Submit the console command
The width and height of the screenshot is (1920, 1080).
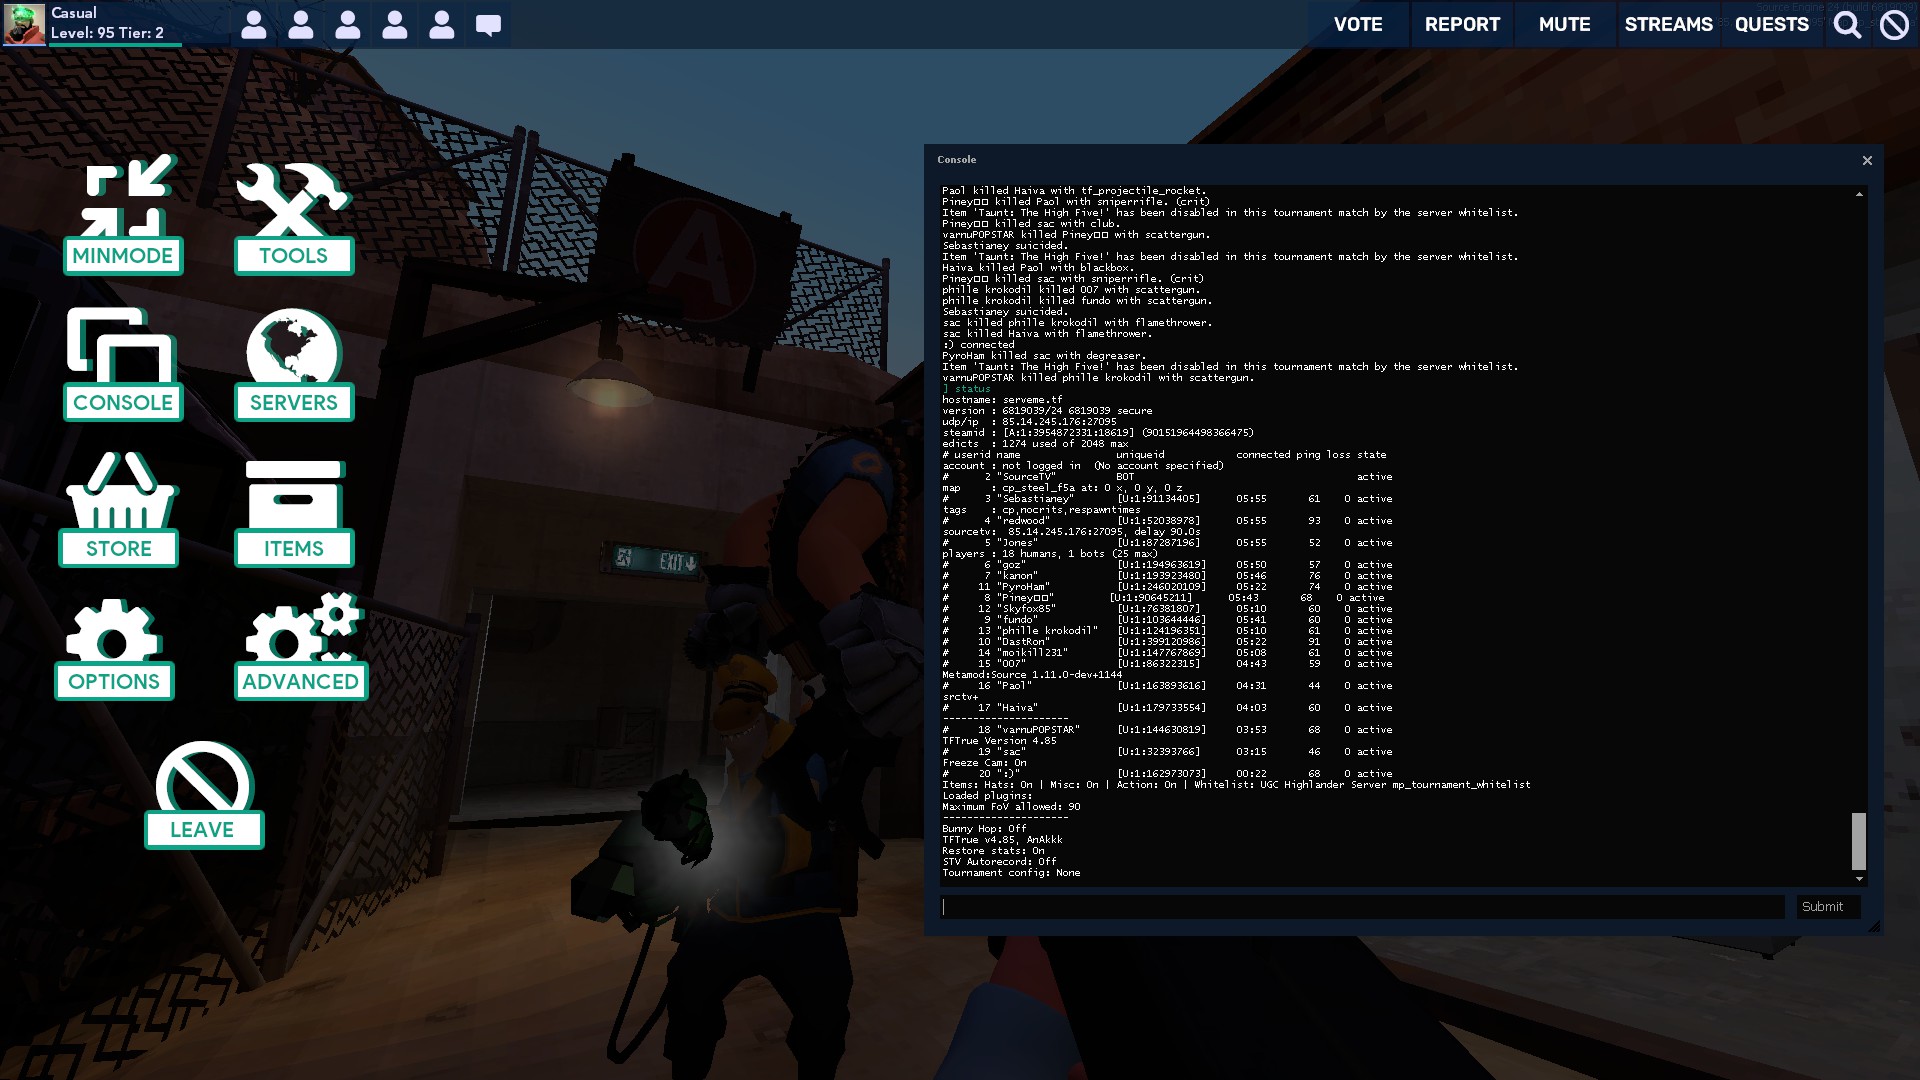click(x=1827, y=907)
